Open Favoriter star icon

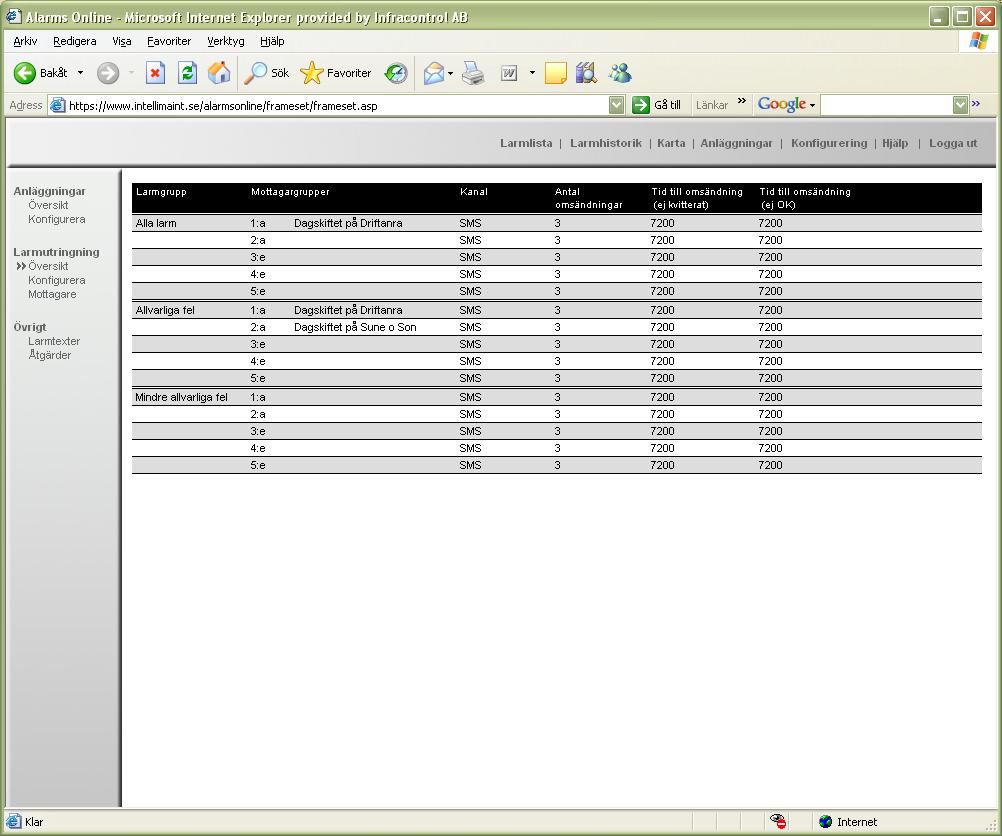312,73
